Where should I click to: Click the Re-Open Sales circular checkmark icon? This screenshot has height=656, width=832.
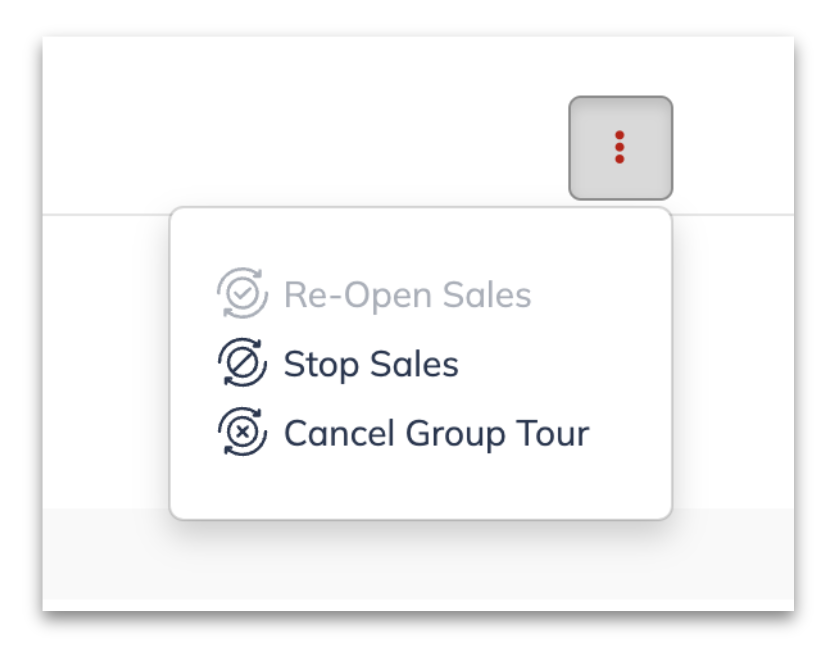pos(242,293)
